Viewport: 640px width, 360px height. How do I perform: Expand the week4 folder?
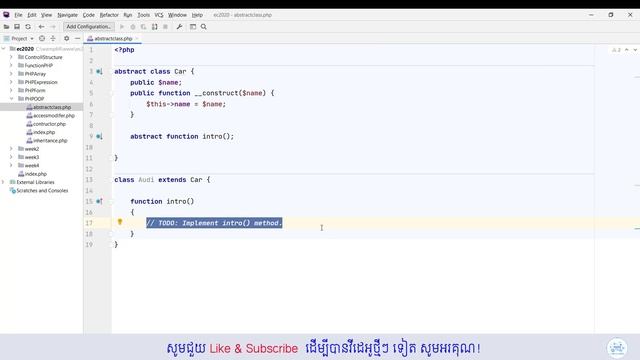11,165
